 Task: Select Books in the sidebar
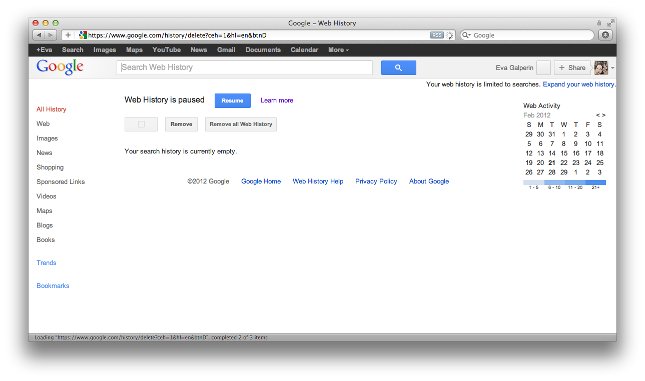pos(45,239)
